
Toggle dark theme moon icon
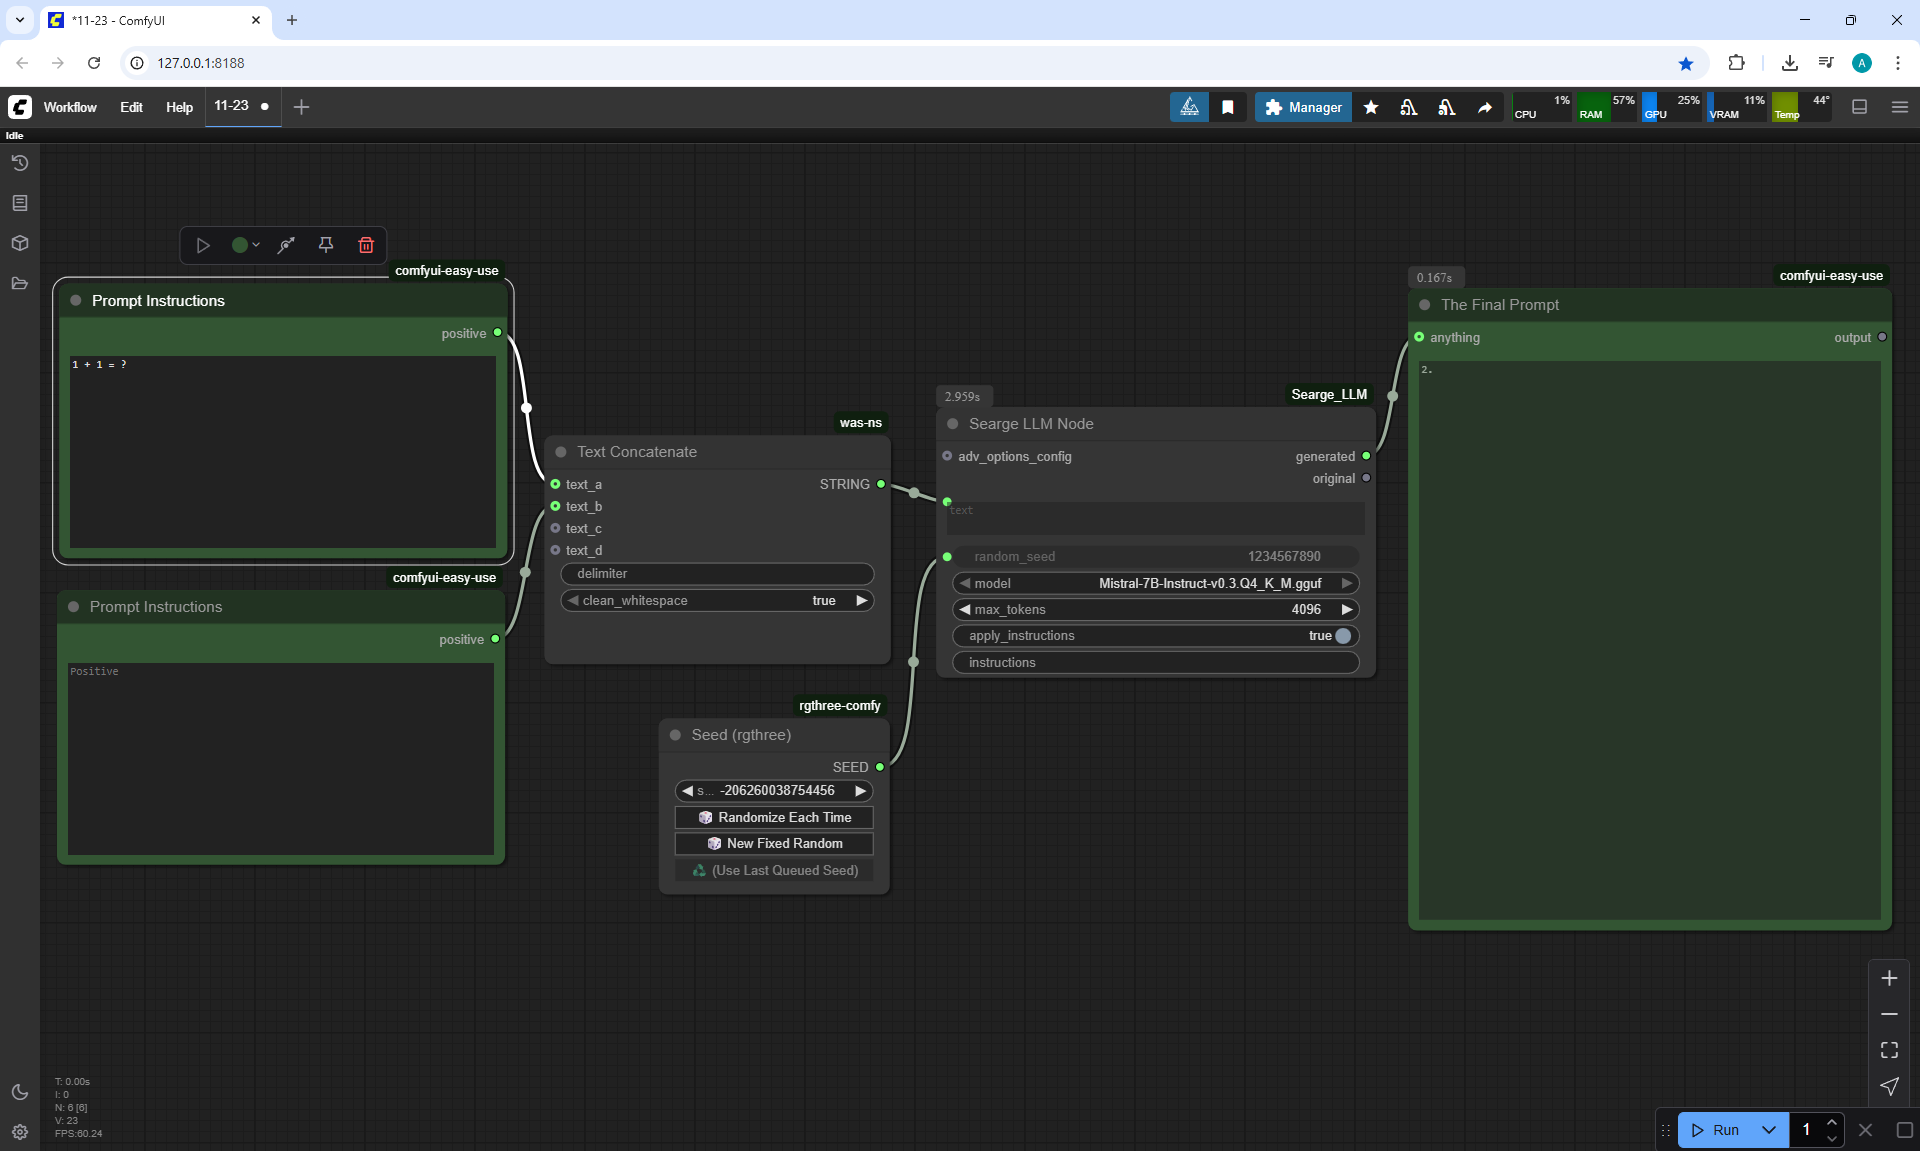(19, 1092)
